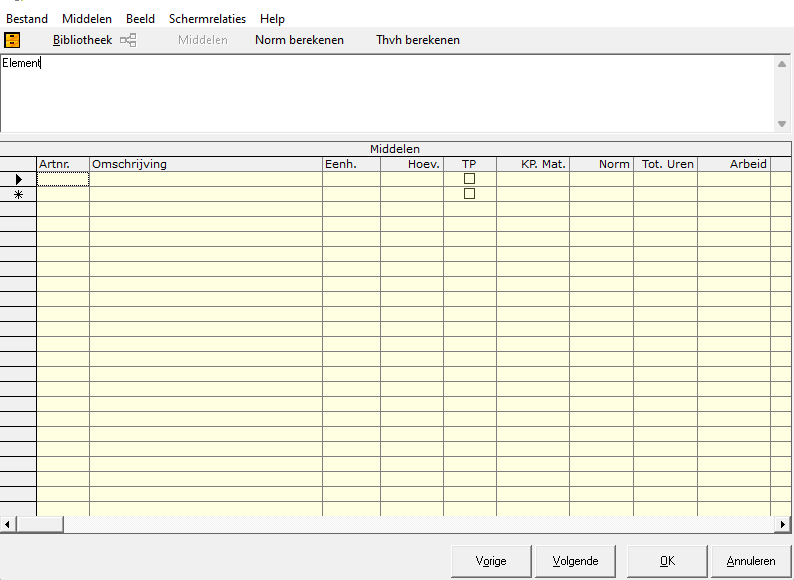Select the Eenh. cell in the current row
794x580 pixels.
351,179
